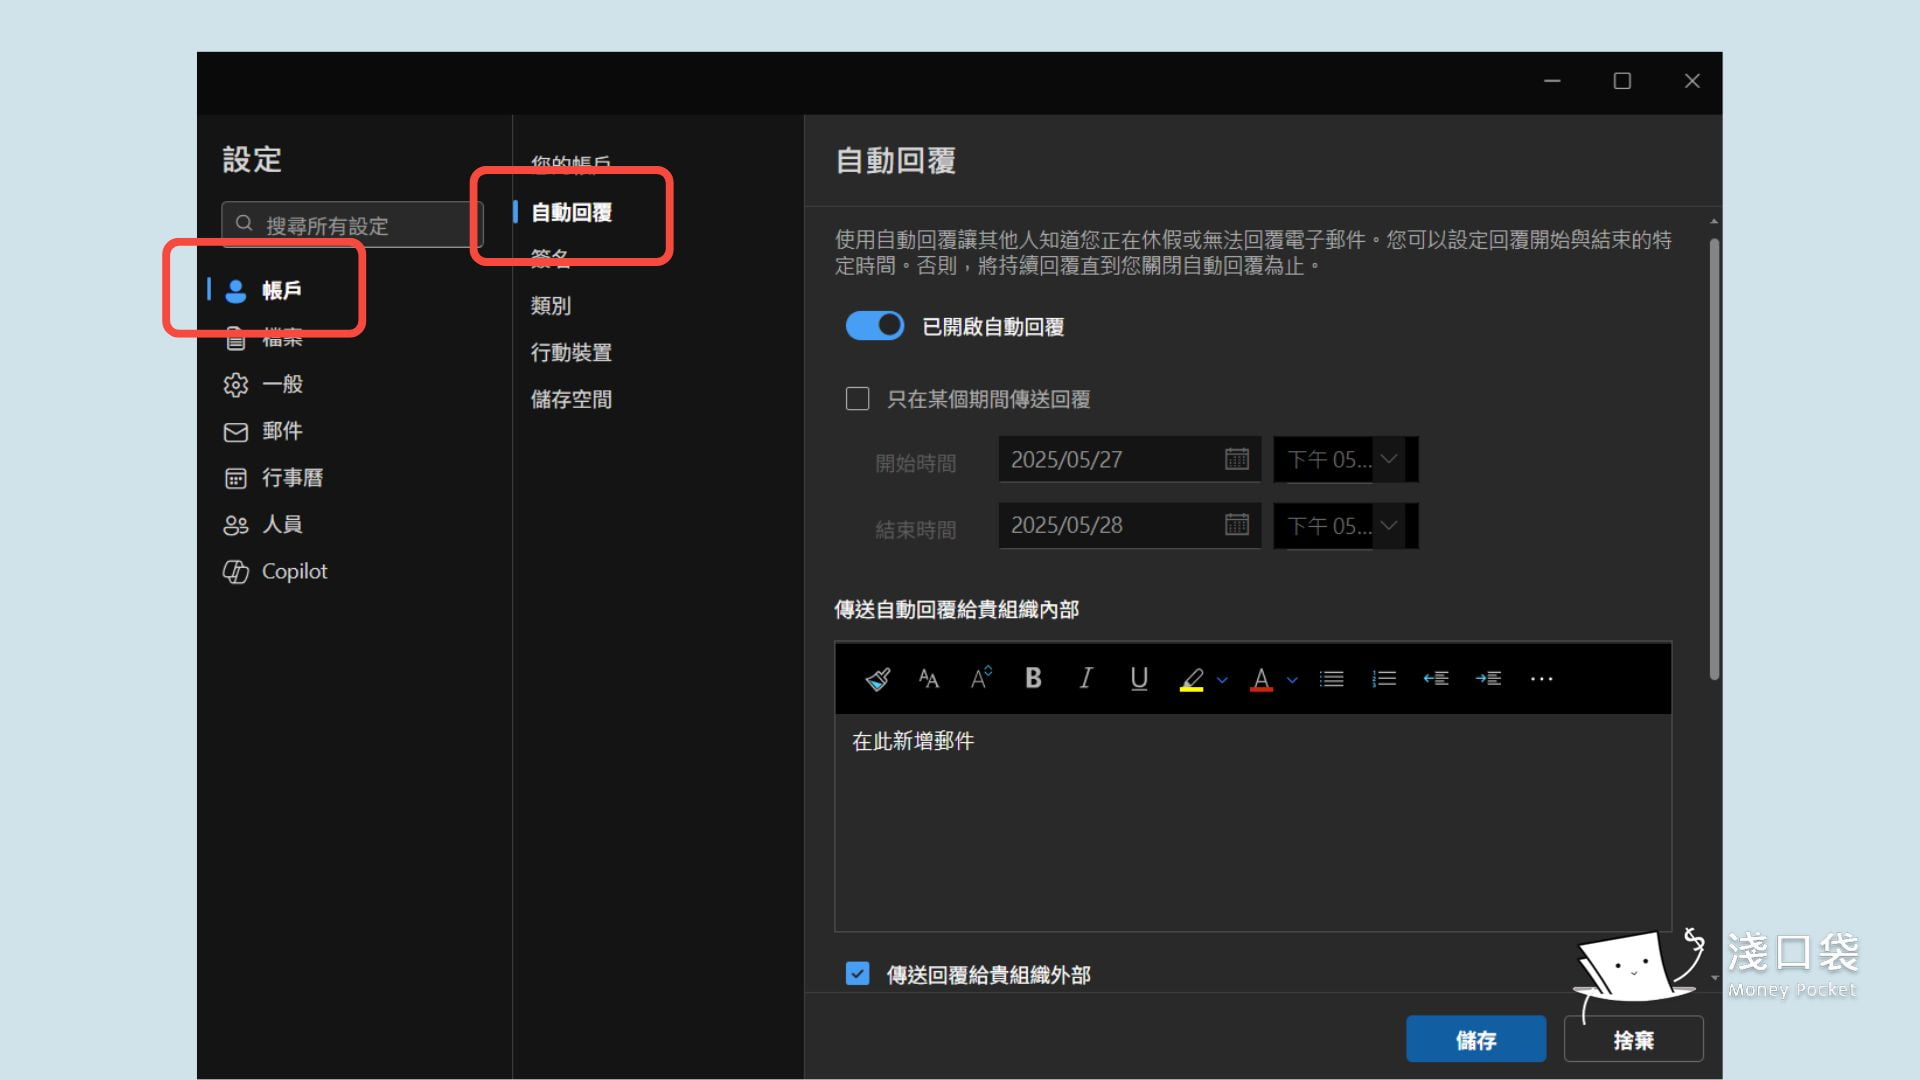Underline the reply text
1920x1080 pixels.
pyautogui.click(x=1138, y=678)
